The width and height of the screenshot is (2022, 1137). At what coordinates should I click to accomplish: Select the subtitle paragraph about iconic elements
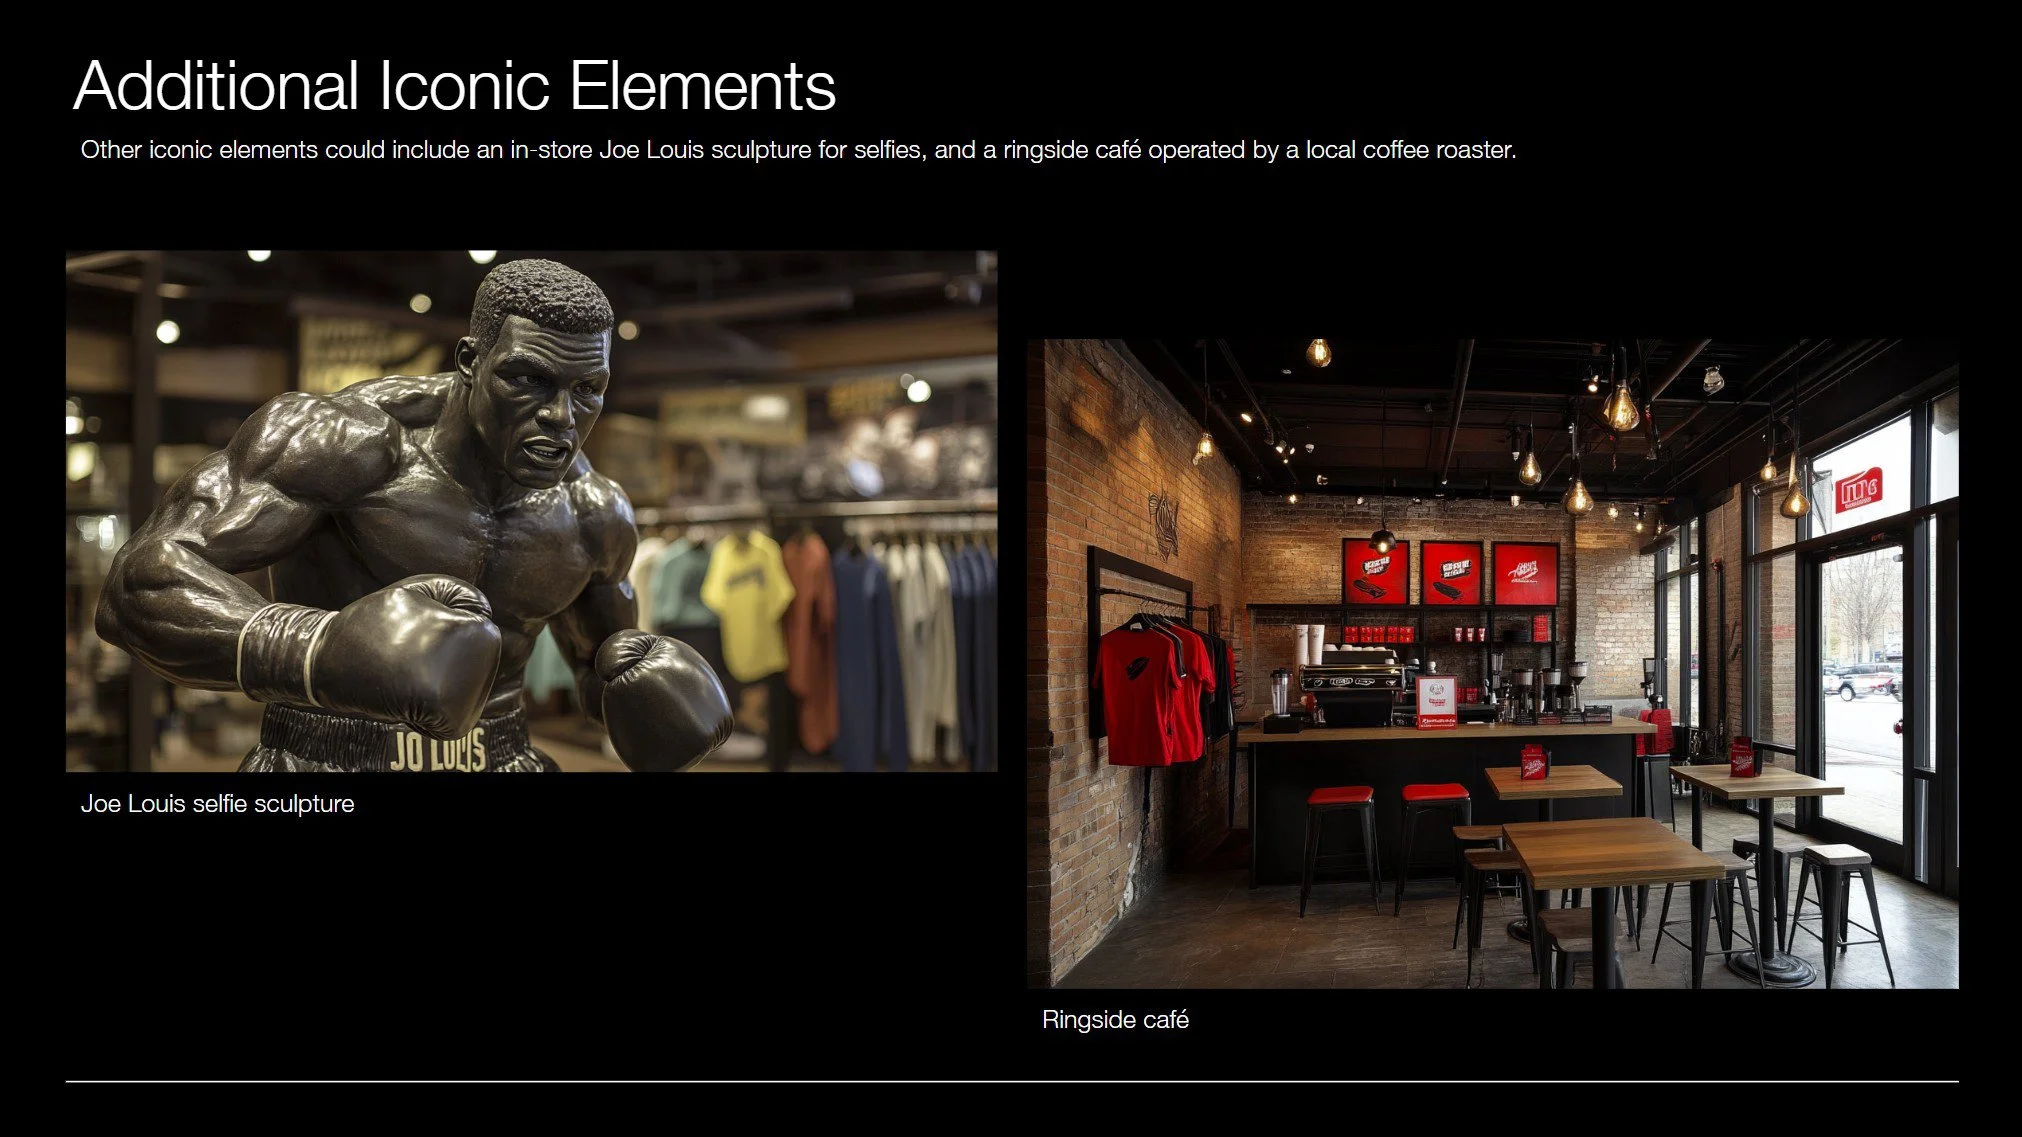click(798, 150)
